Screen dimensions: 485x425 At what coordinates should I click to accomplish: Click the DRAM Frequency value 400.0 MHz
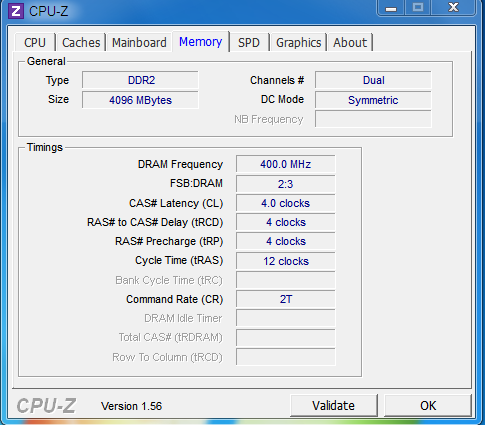click(286, 164)
